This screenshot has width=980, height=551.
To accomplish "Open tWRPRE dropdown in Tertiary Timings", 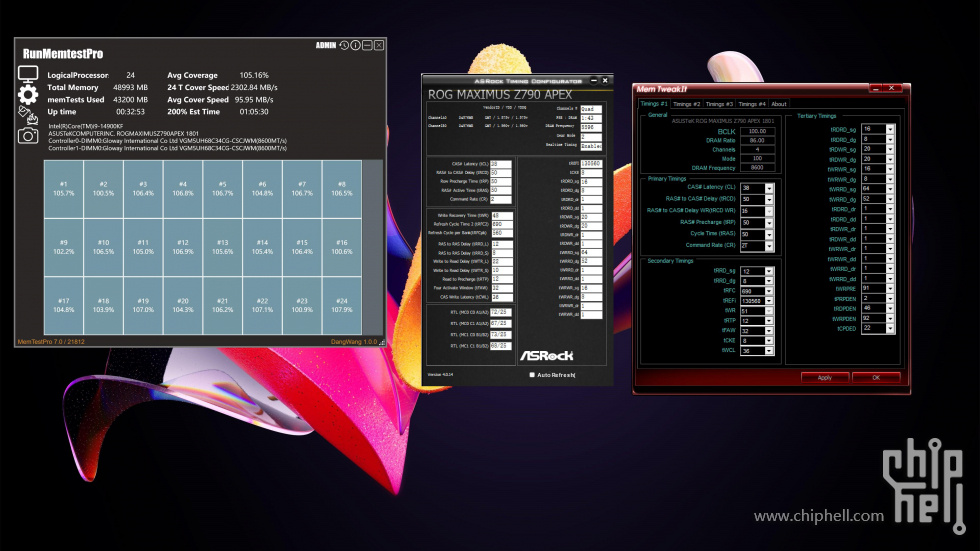I will point(890,289).
